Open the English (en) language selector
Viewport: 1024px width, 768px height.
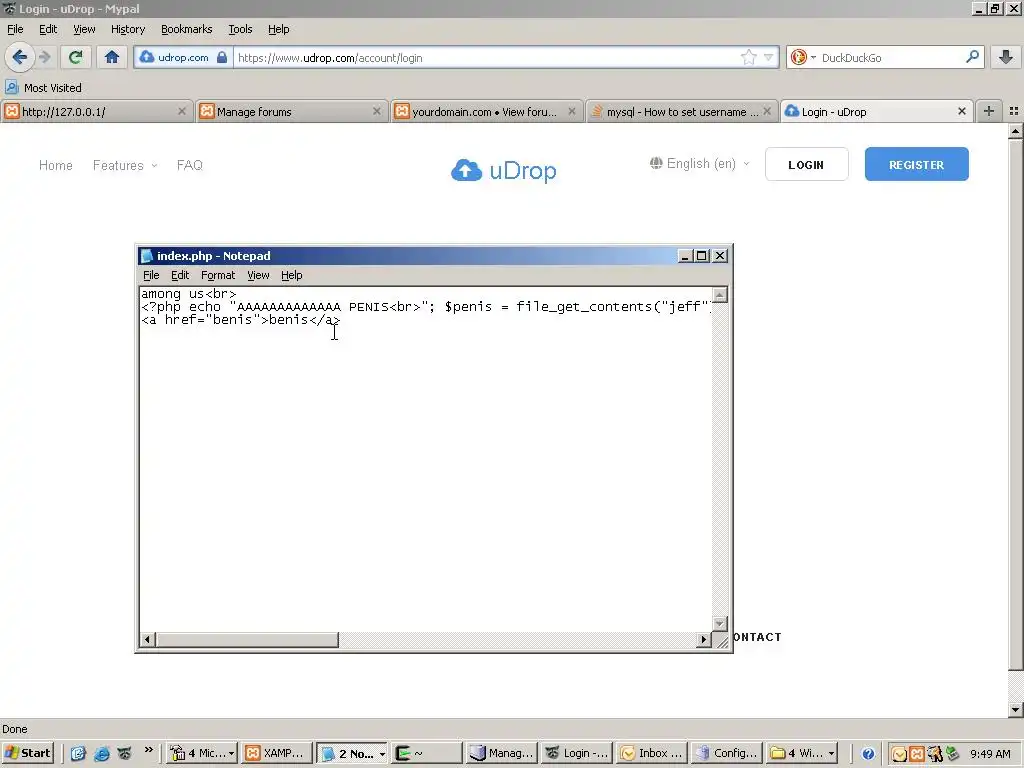coord(699,163)
